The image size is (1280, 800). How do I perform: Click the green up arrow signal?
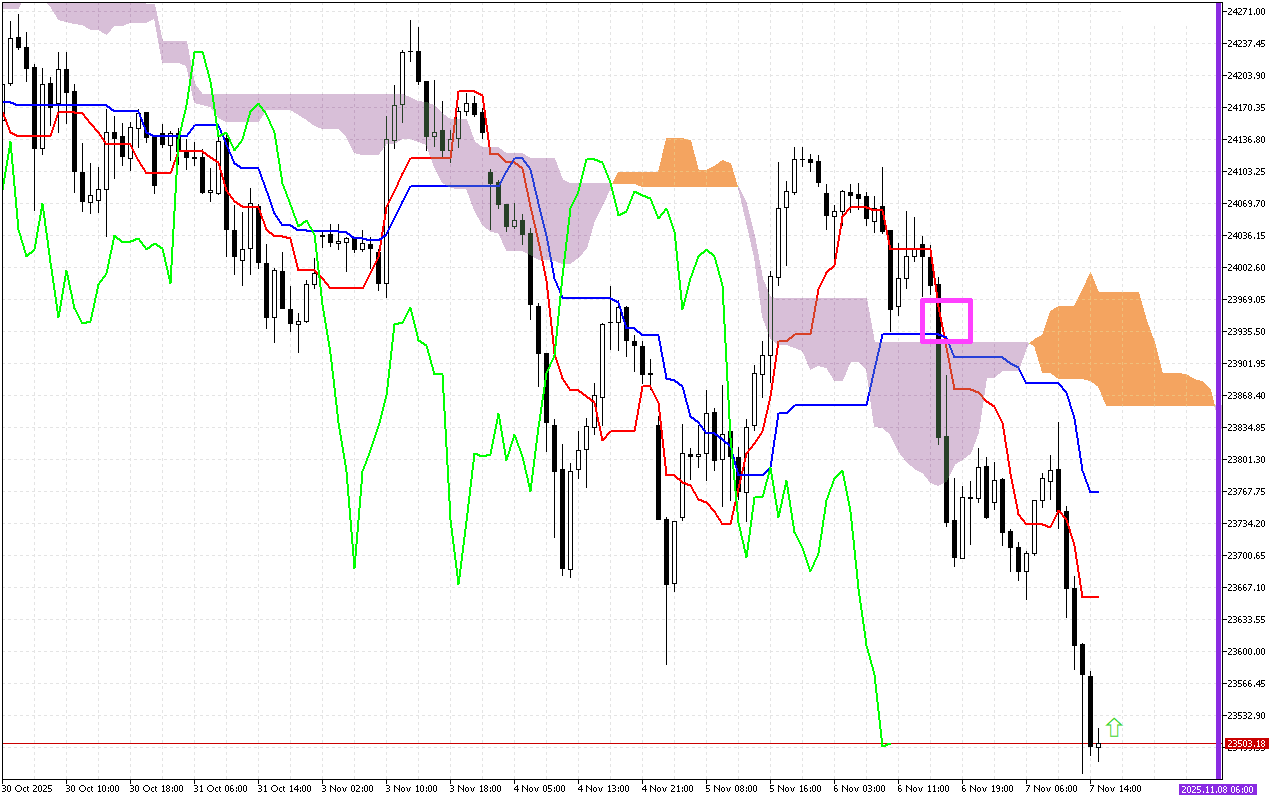(1114, 728)
